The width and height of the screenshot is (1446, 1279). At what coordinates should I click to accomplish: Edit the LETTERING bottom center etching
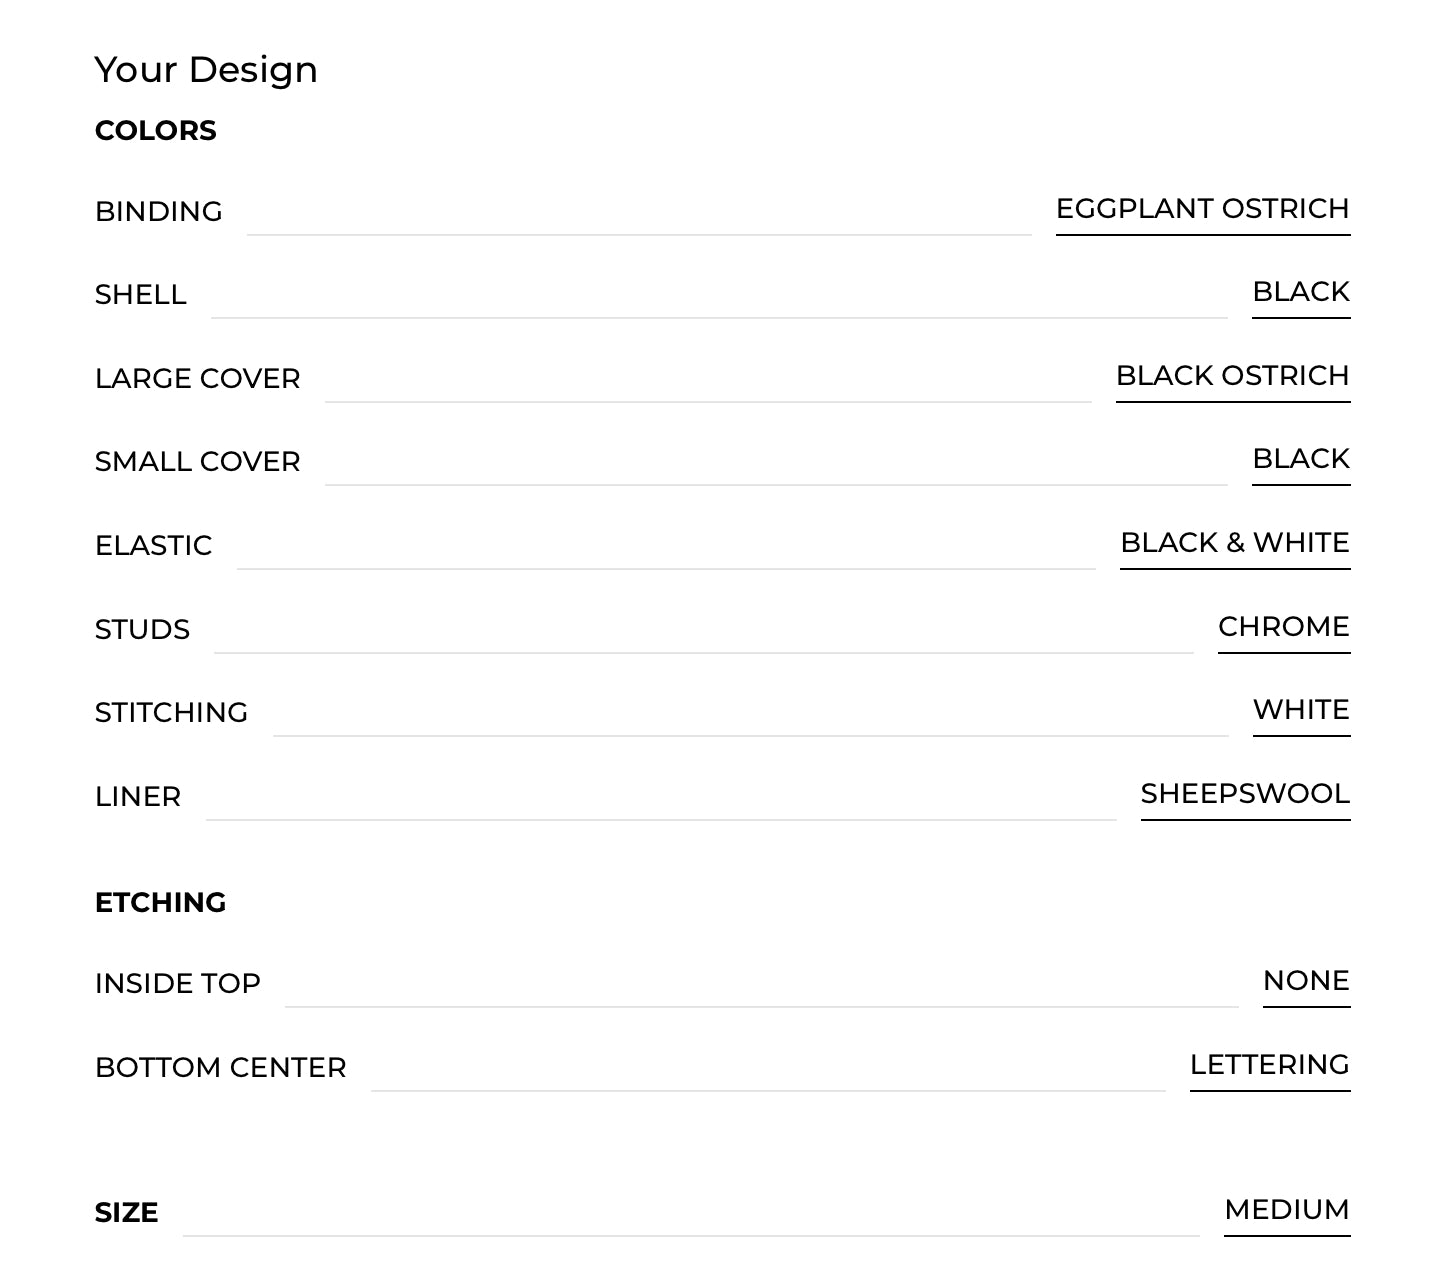pyautogui.click(x=1270, y=1065)
